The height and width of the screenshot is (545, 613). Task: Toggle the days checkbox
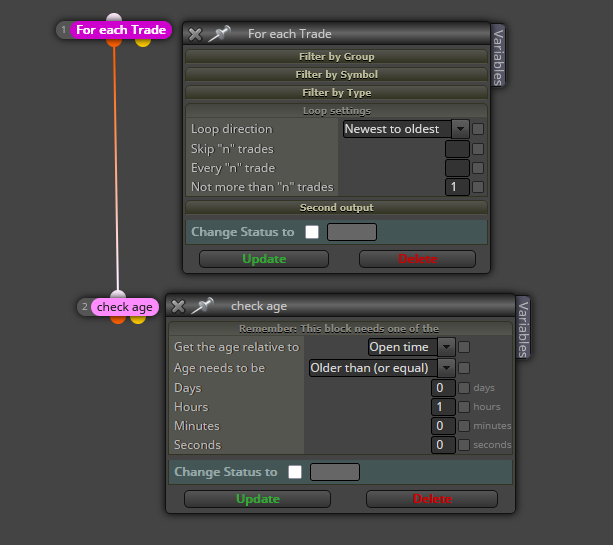[464, 388]
